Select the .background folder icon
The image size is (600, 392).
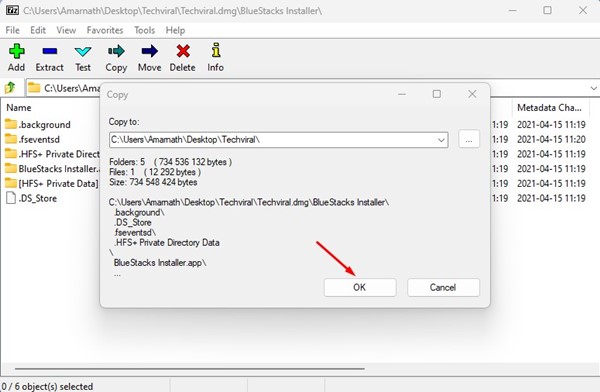coord(11,124)
